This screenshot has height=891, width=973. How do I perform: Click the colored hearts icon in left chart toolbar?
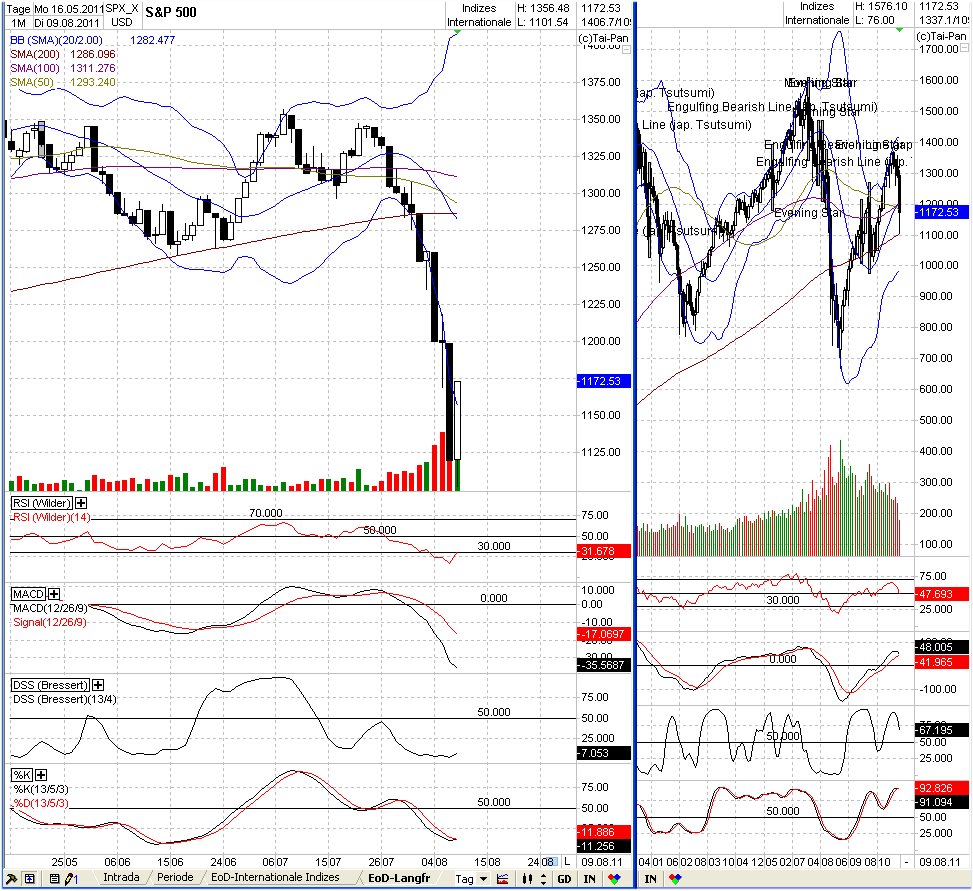pos(614,879)
